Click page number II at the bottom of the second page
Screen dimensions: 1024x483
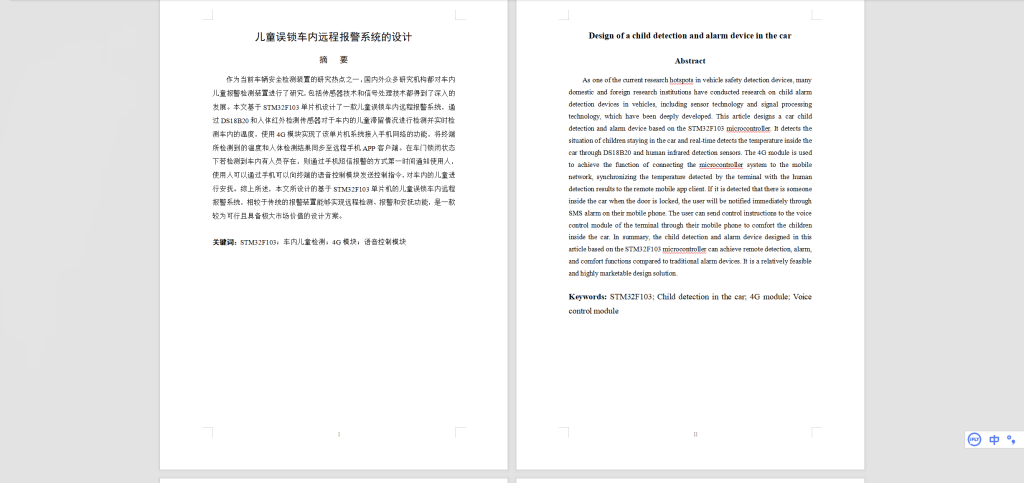[696, 434]
